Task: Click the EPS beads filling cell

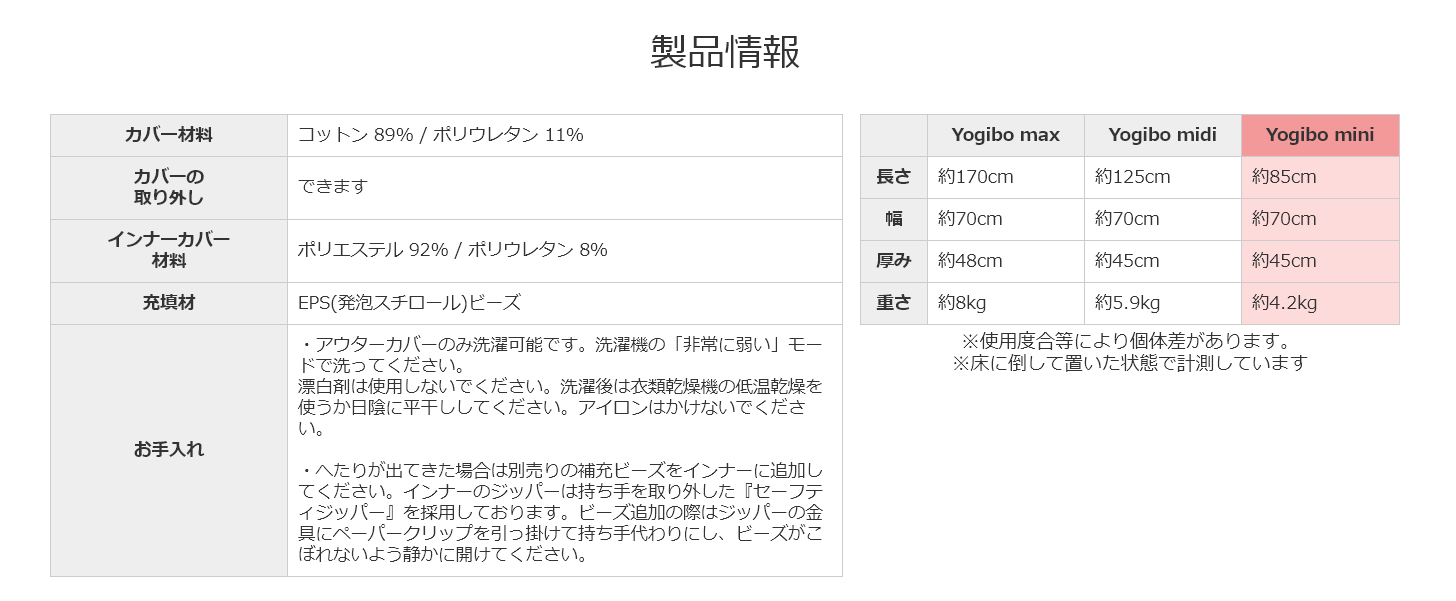Action: tap(565, 303)
